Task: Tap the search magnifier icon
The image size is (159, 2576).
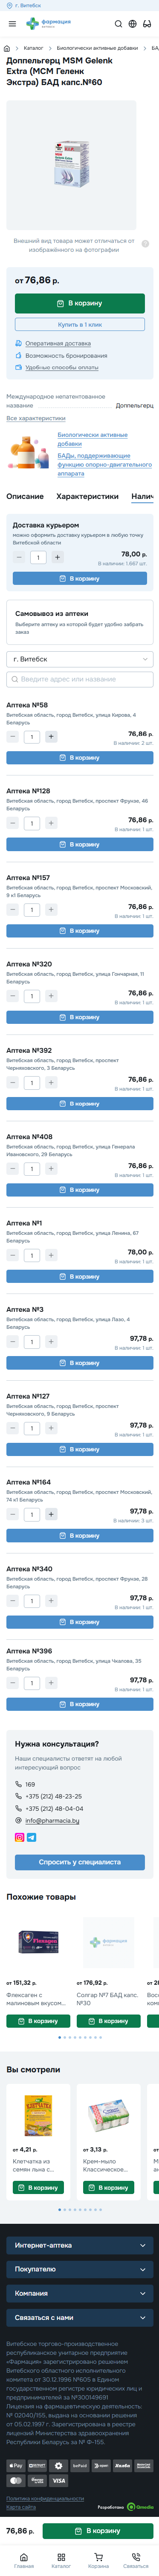Action: click(118, 24)
